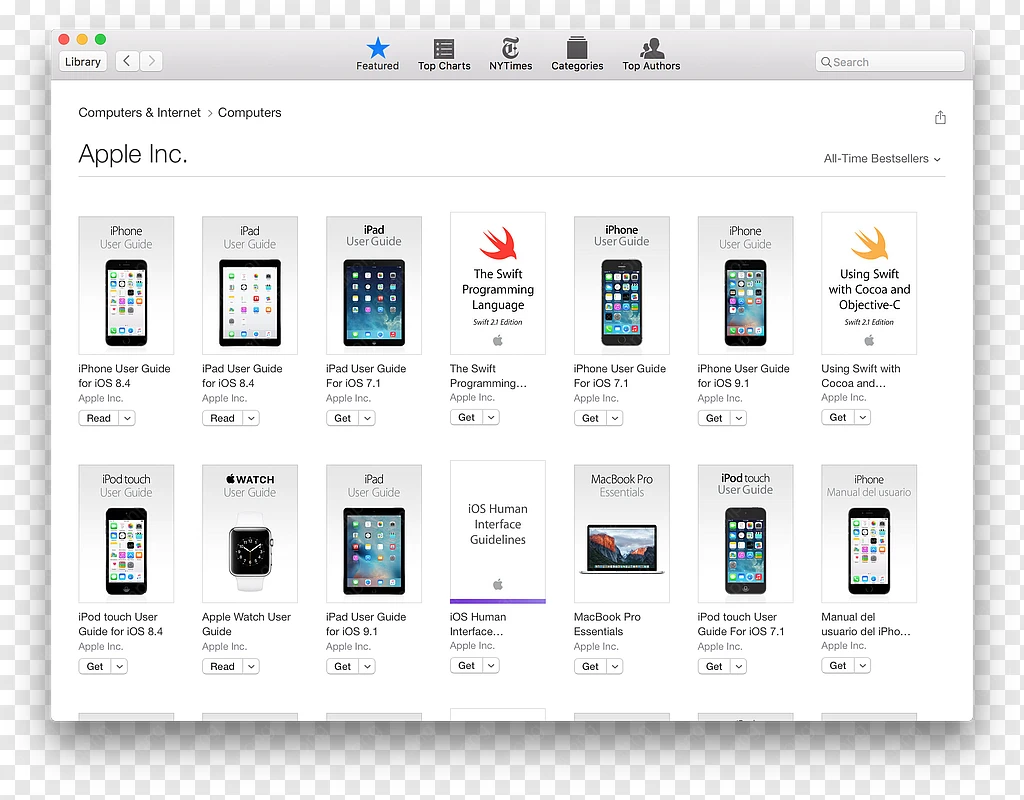Viewport: 1024px width, 800px height.
Task: Open iPhone User Guide iOS 8.4 cover
Action: pos(126,285)
